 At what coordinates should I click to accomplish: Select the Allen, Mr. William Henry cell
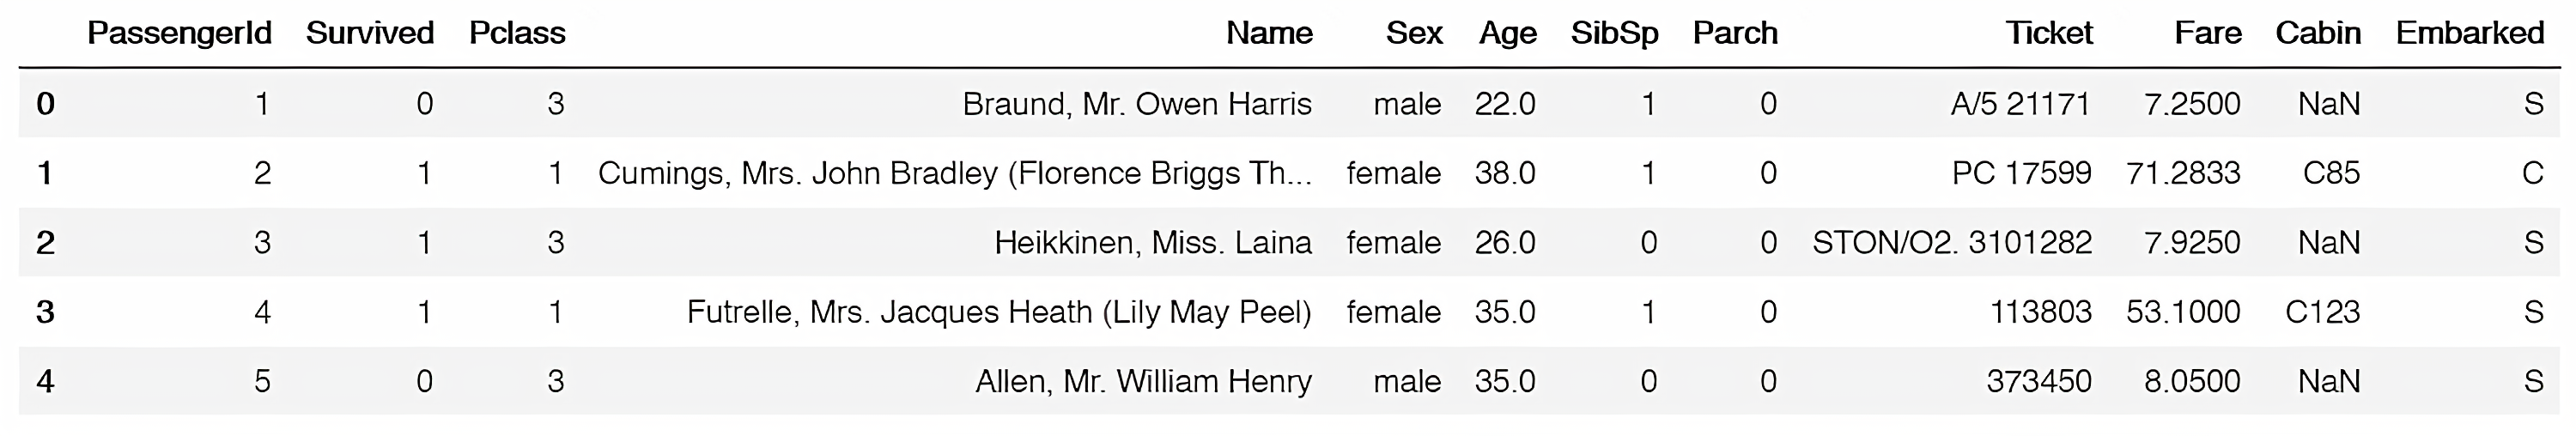pyautogui.click(x=1143, y=382)
